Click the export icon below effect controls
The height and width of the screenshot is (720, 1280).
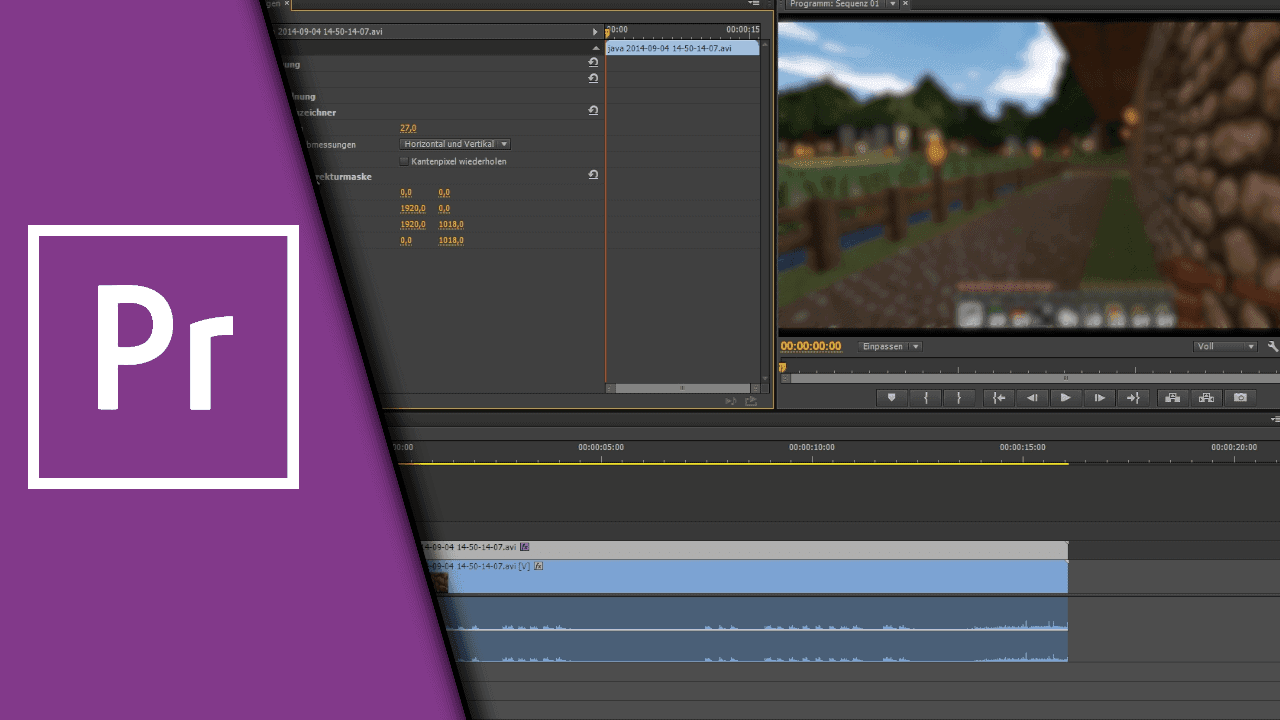(751, 401)
